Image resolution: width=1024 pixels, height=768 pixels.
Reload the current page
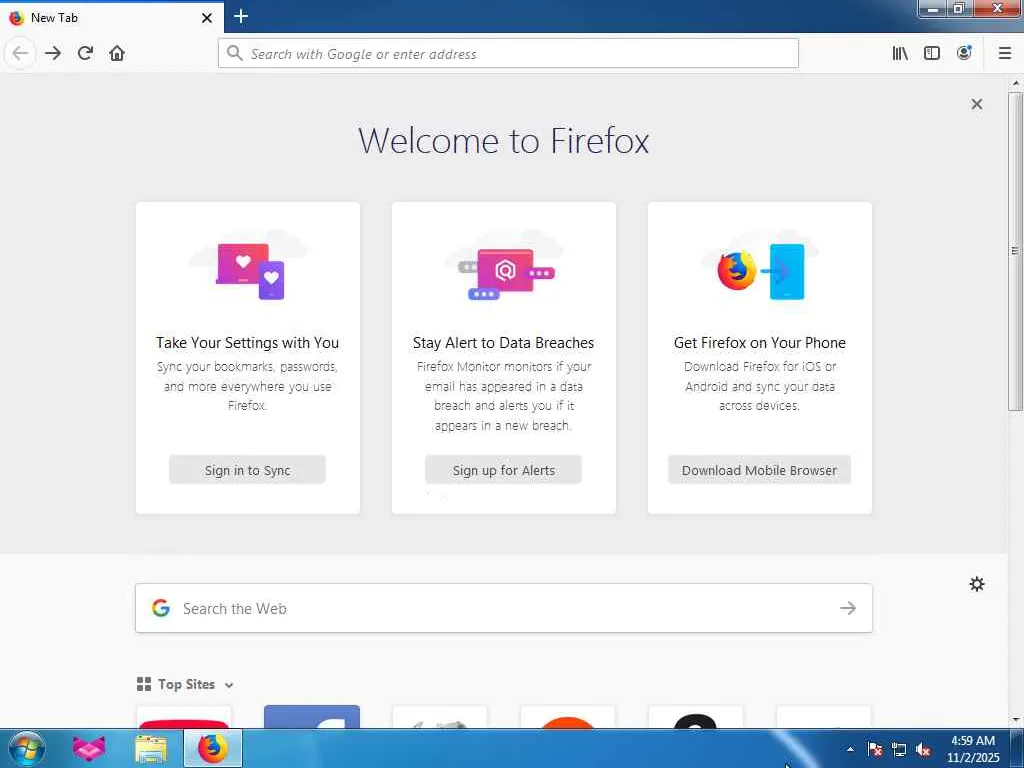(x=85, y=53)
